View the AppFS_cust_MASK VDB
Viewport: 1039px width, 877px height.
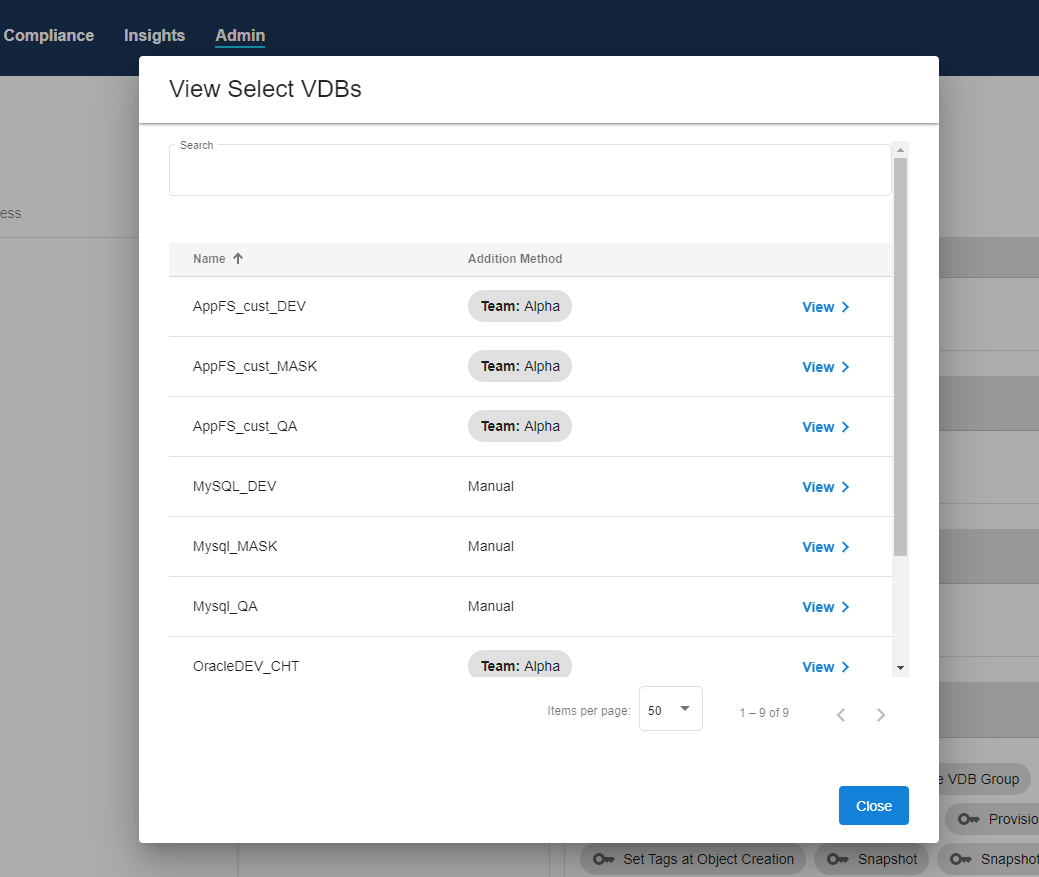tap(818, 367)
